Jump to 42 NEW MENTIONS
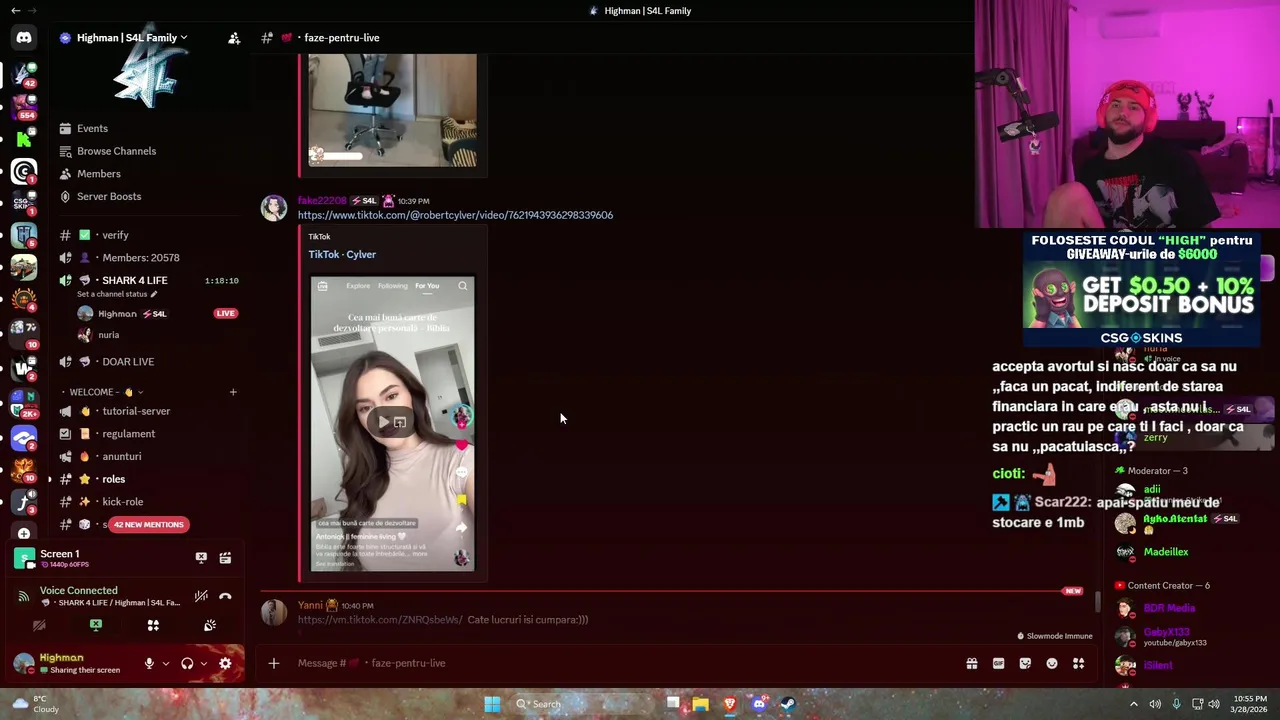 click(x=148, y=525)
